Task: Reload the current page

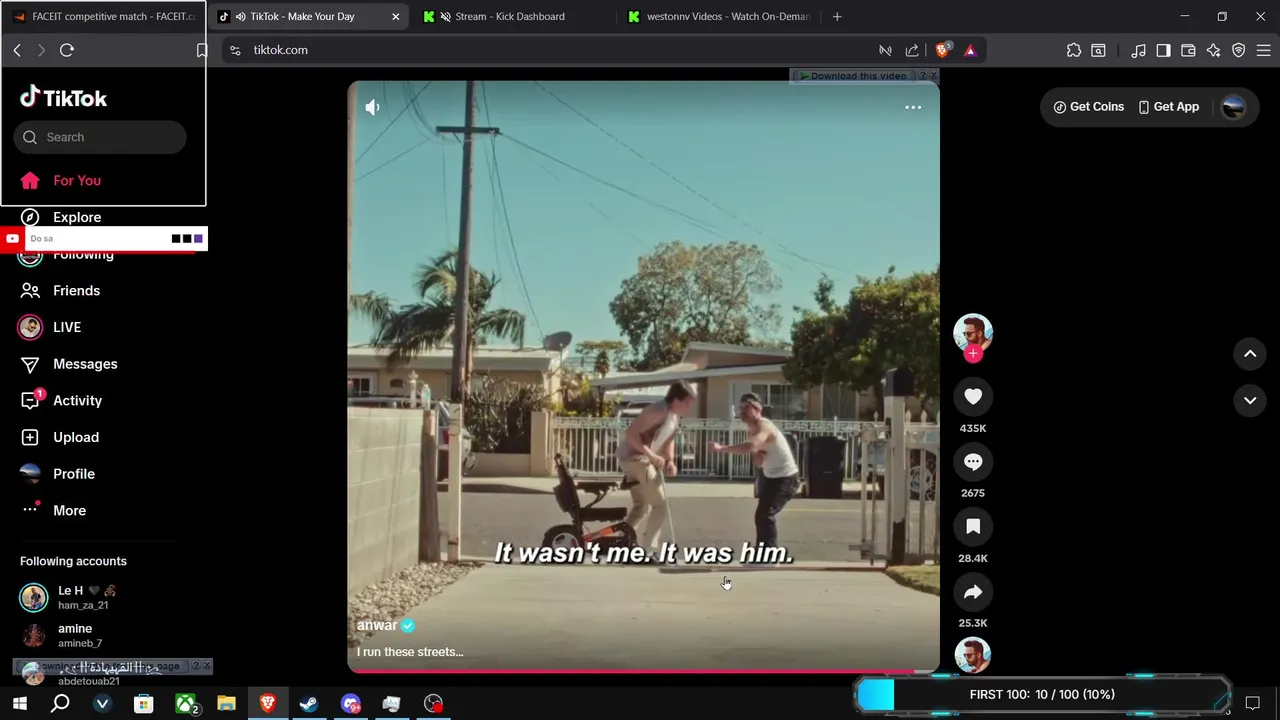Action: 67,50
